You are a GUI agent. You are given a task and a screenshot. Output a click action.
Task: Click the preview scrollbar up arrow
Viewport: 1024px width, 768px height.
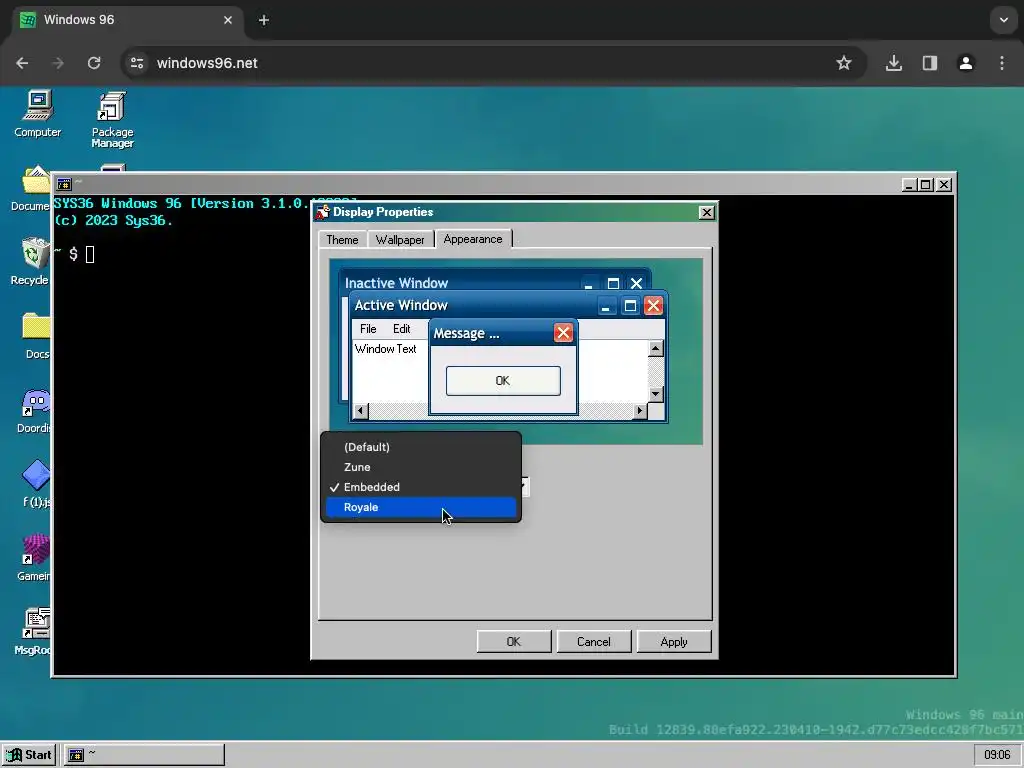click(655, 349)
